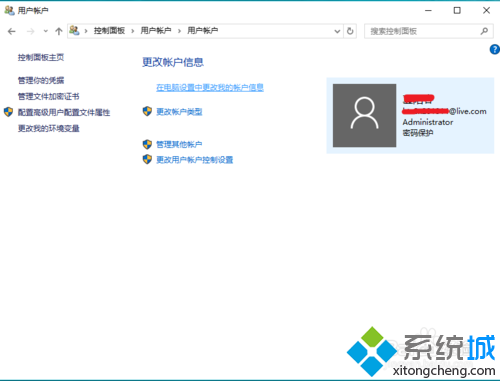The height and width of the screenshot is (381, 500).
Task: Open help with the blue question mark
Action: (494, 49)
